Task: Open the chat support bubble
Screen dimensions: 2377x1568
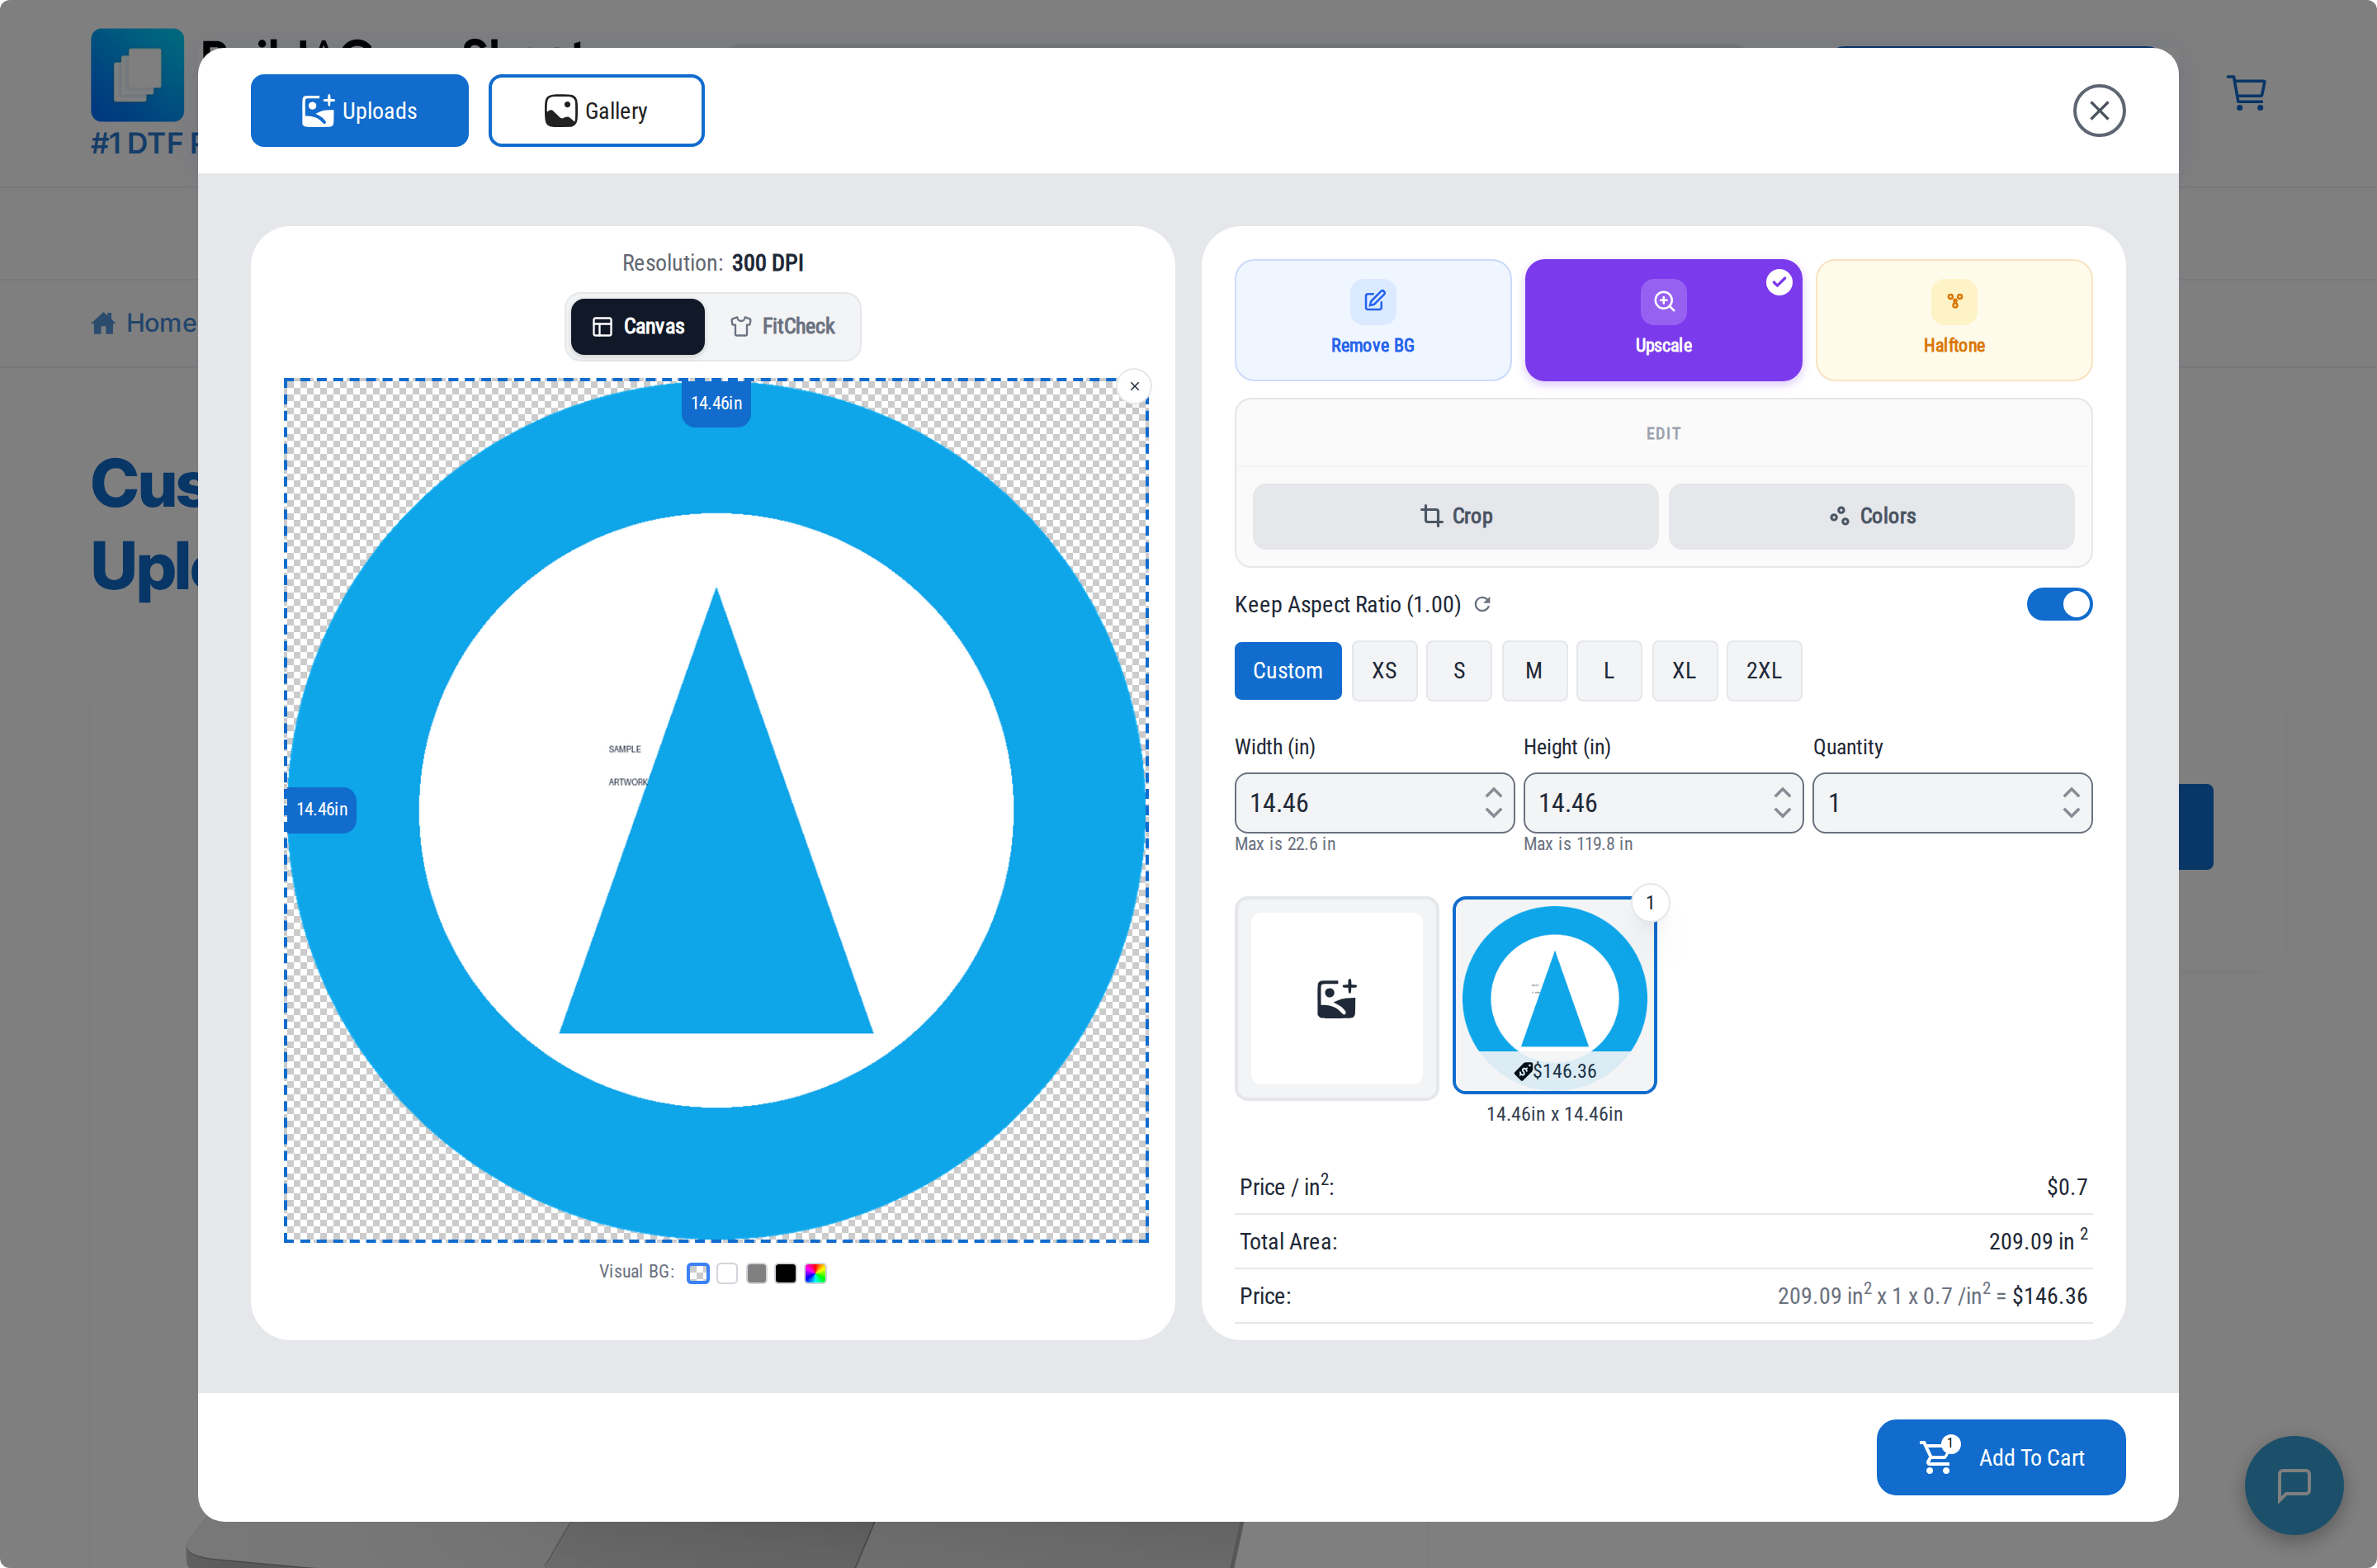Action: (2293, 1485)
